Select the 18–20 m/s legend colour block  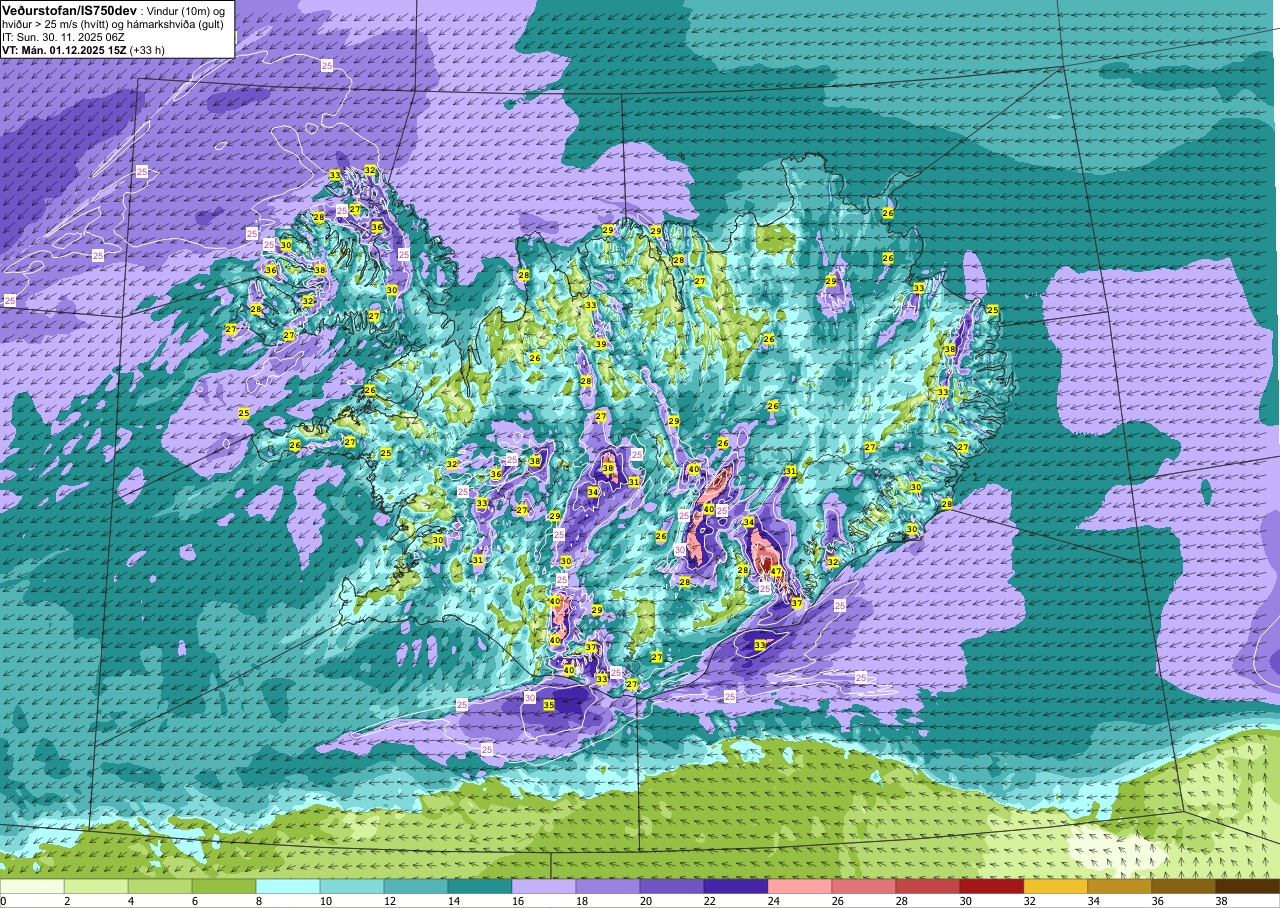point(608,887)
